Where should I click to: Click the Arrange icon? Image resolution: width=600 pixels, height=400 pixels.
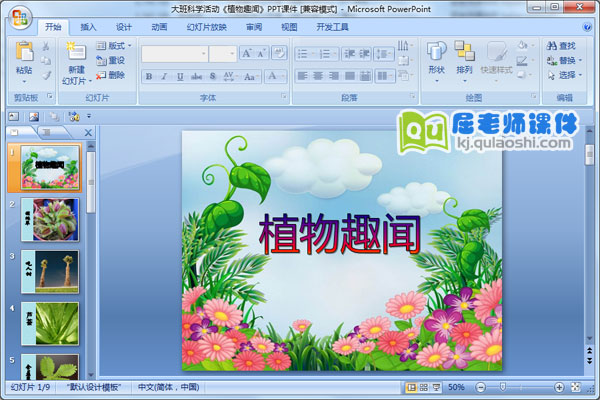coord(464,51)
